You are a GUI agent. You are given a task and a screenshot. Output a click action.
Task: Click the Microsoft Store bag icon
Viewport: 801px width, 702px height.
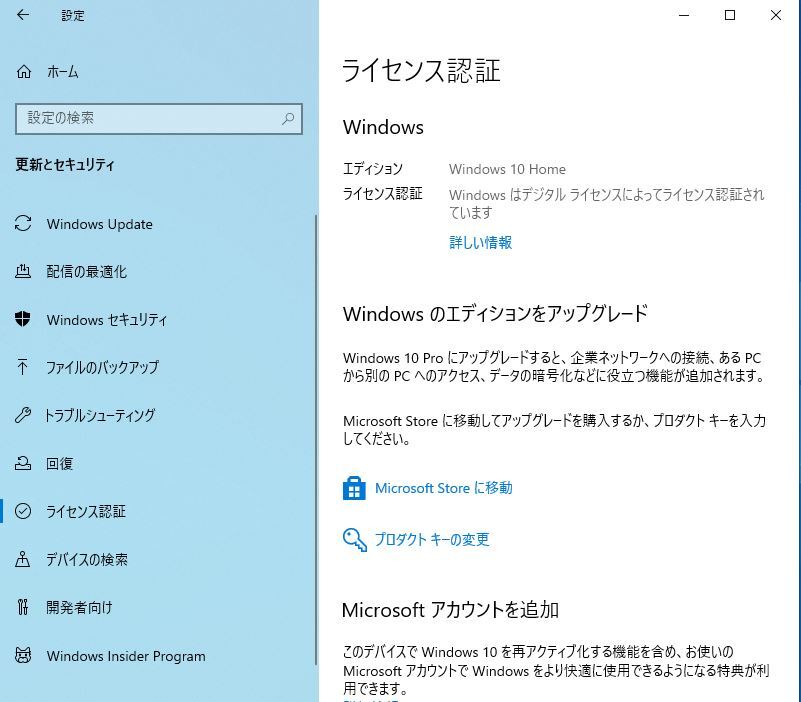pos(354,488)
